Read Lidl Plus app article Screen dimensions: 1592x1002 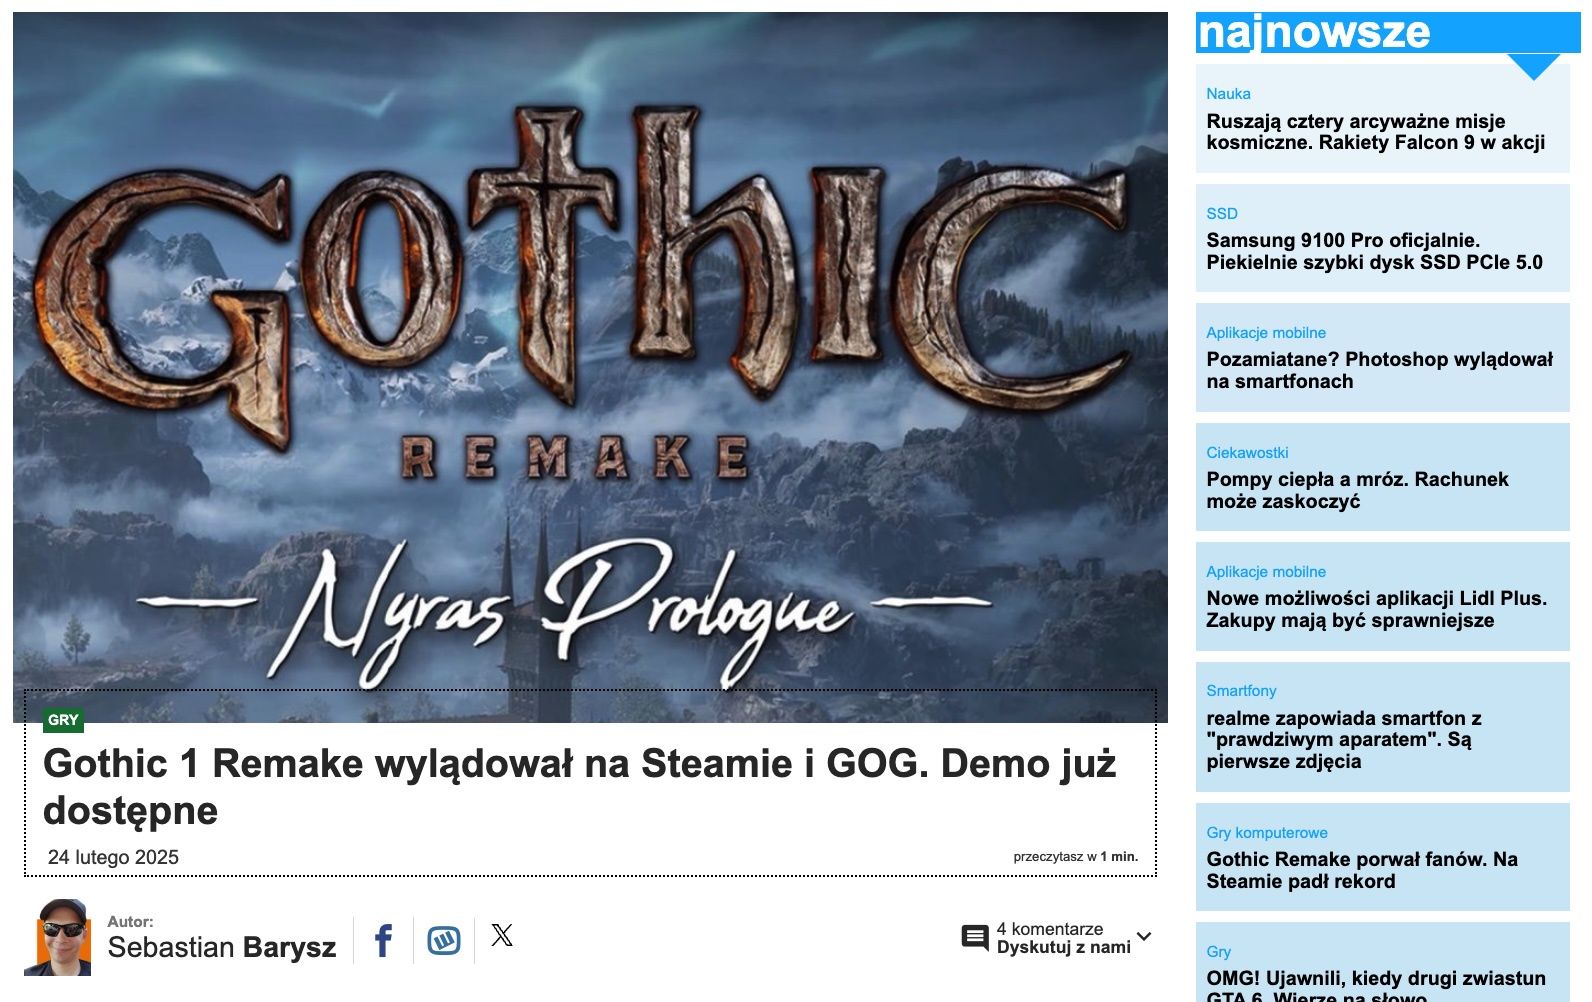point(1376,609)
